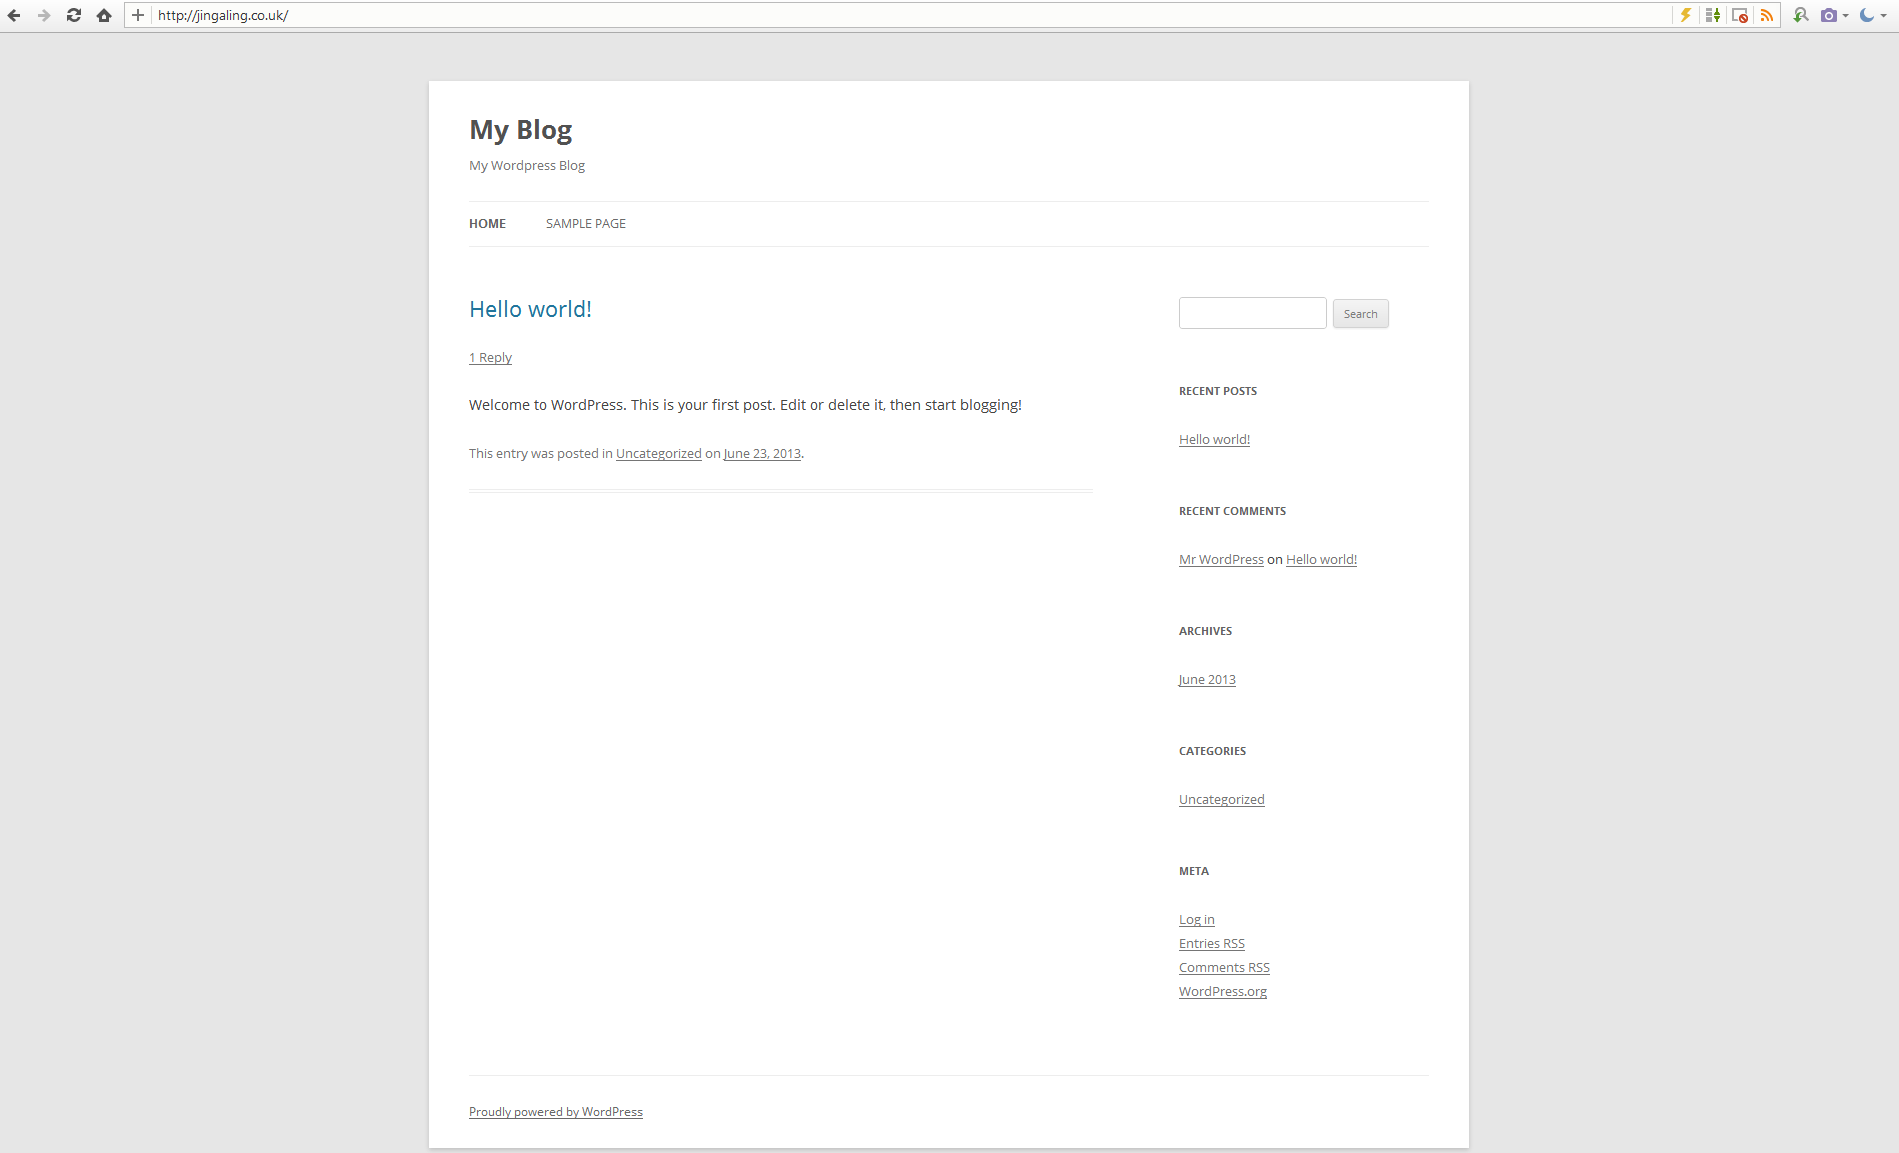The image size is (1899, 1153).
Task: Open the Hello world! post title
Action: (x=530, y=309)
